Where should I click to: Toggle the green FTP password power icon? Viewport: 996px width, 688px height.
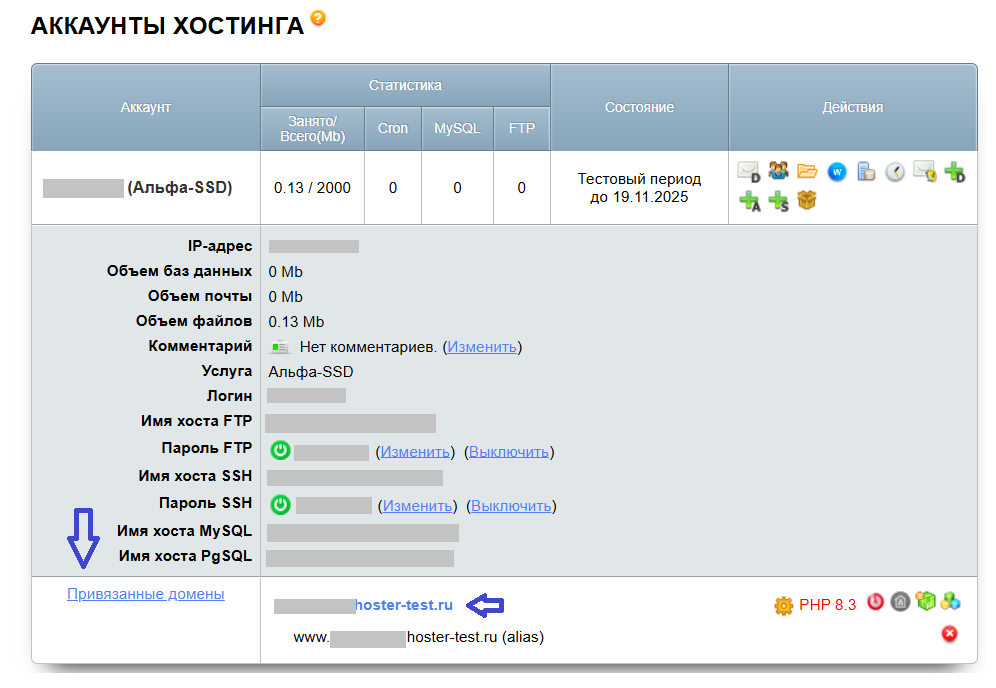(x=280, y=451)
